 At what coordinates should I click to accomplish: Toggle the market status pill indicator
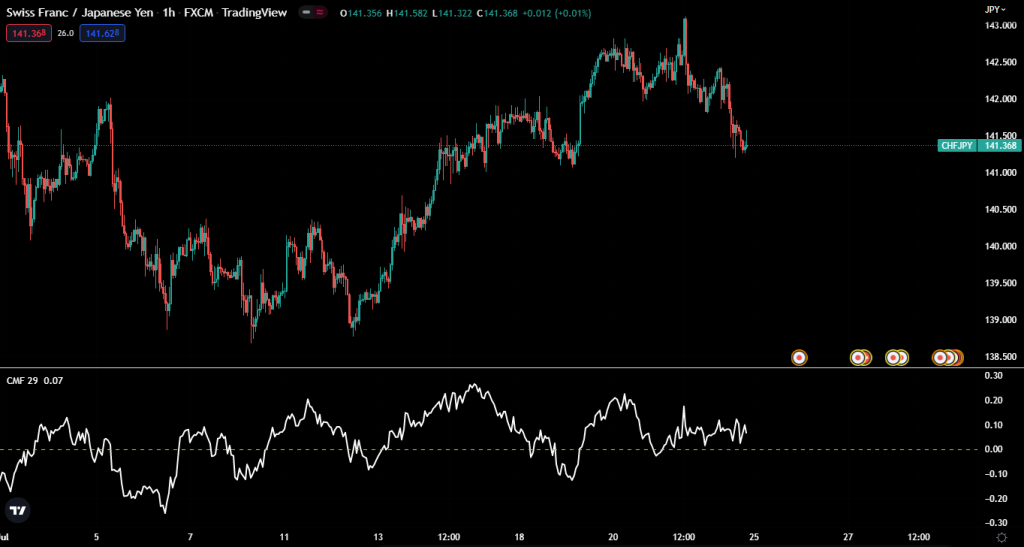[311, 13]
